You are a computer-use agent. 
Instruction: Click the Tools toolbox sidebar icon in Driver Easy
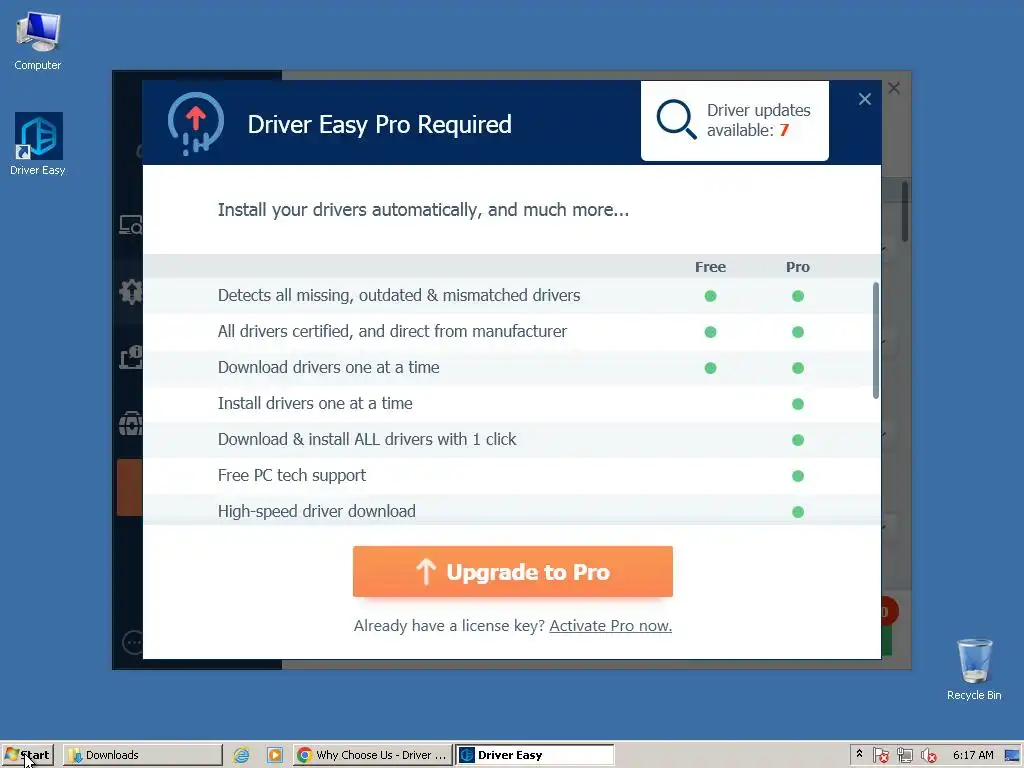point(131,423)
